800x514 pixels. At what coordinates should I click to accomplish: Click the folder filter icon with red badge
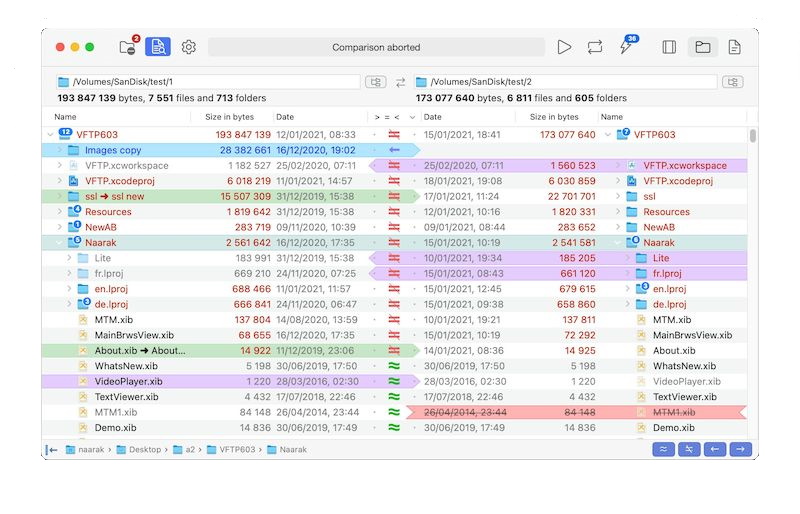(128, 47)
